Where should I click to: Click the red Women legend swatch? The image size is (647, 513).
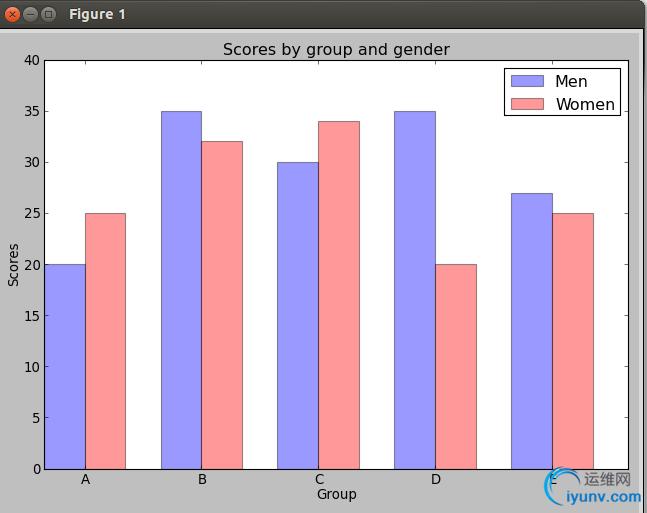pyautogui.click(x=527, y=104)
